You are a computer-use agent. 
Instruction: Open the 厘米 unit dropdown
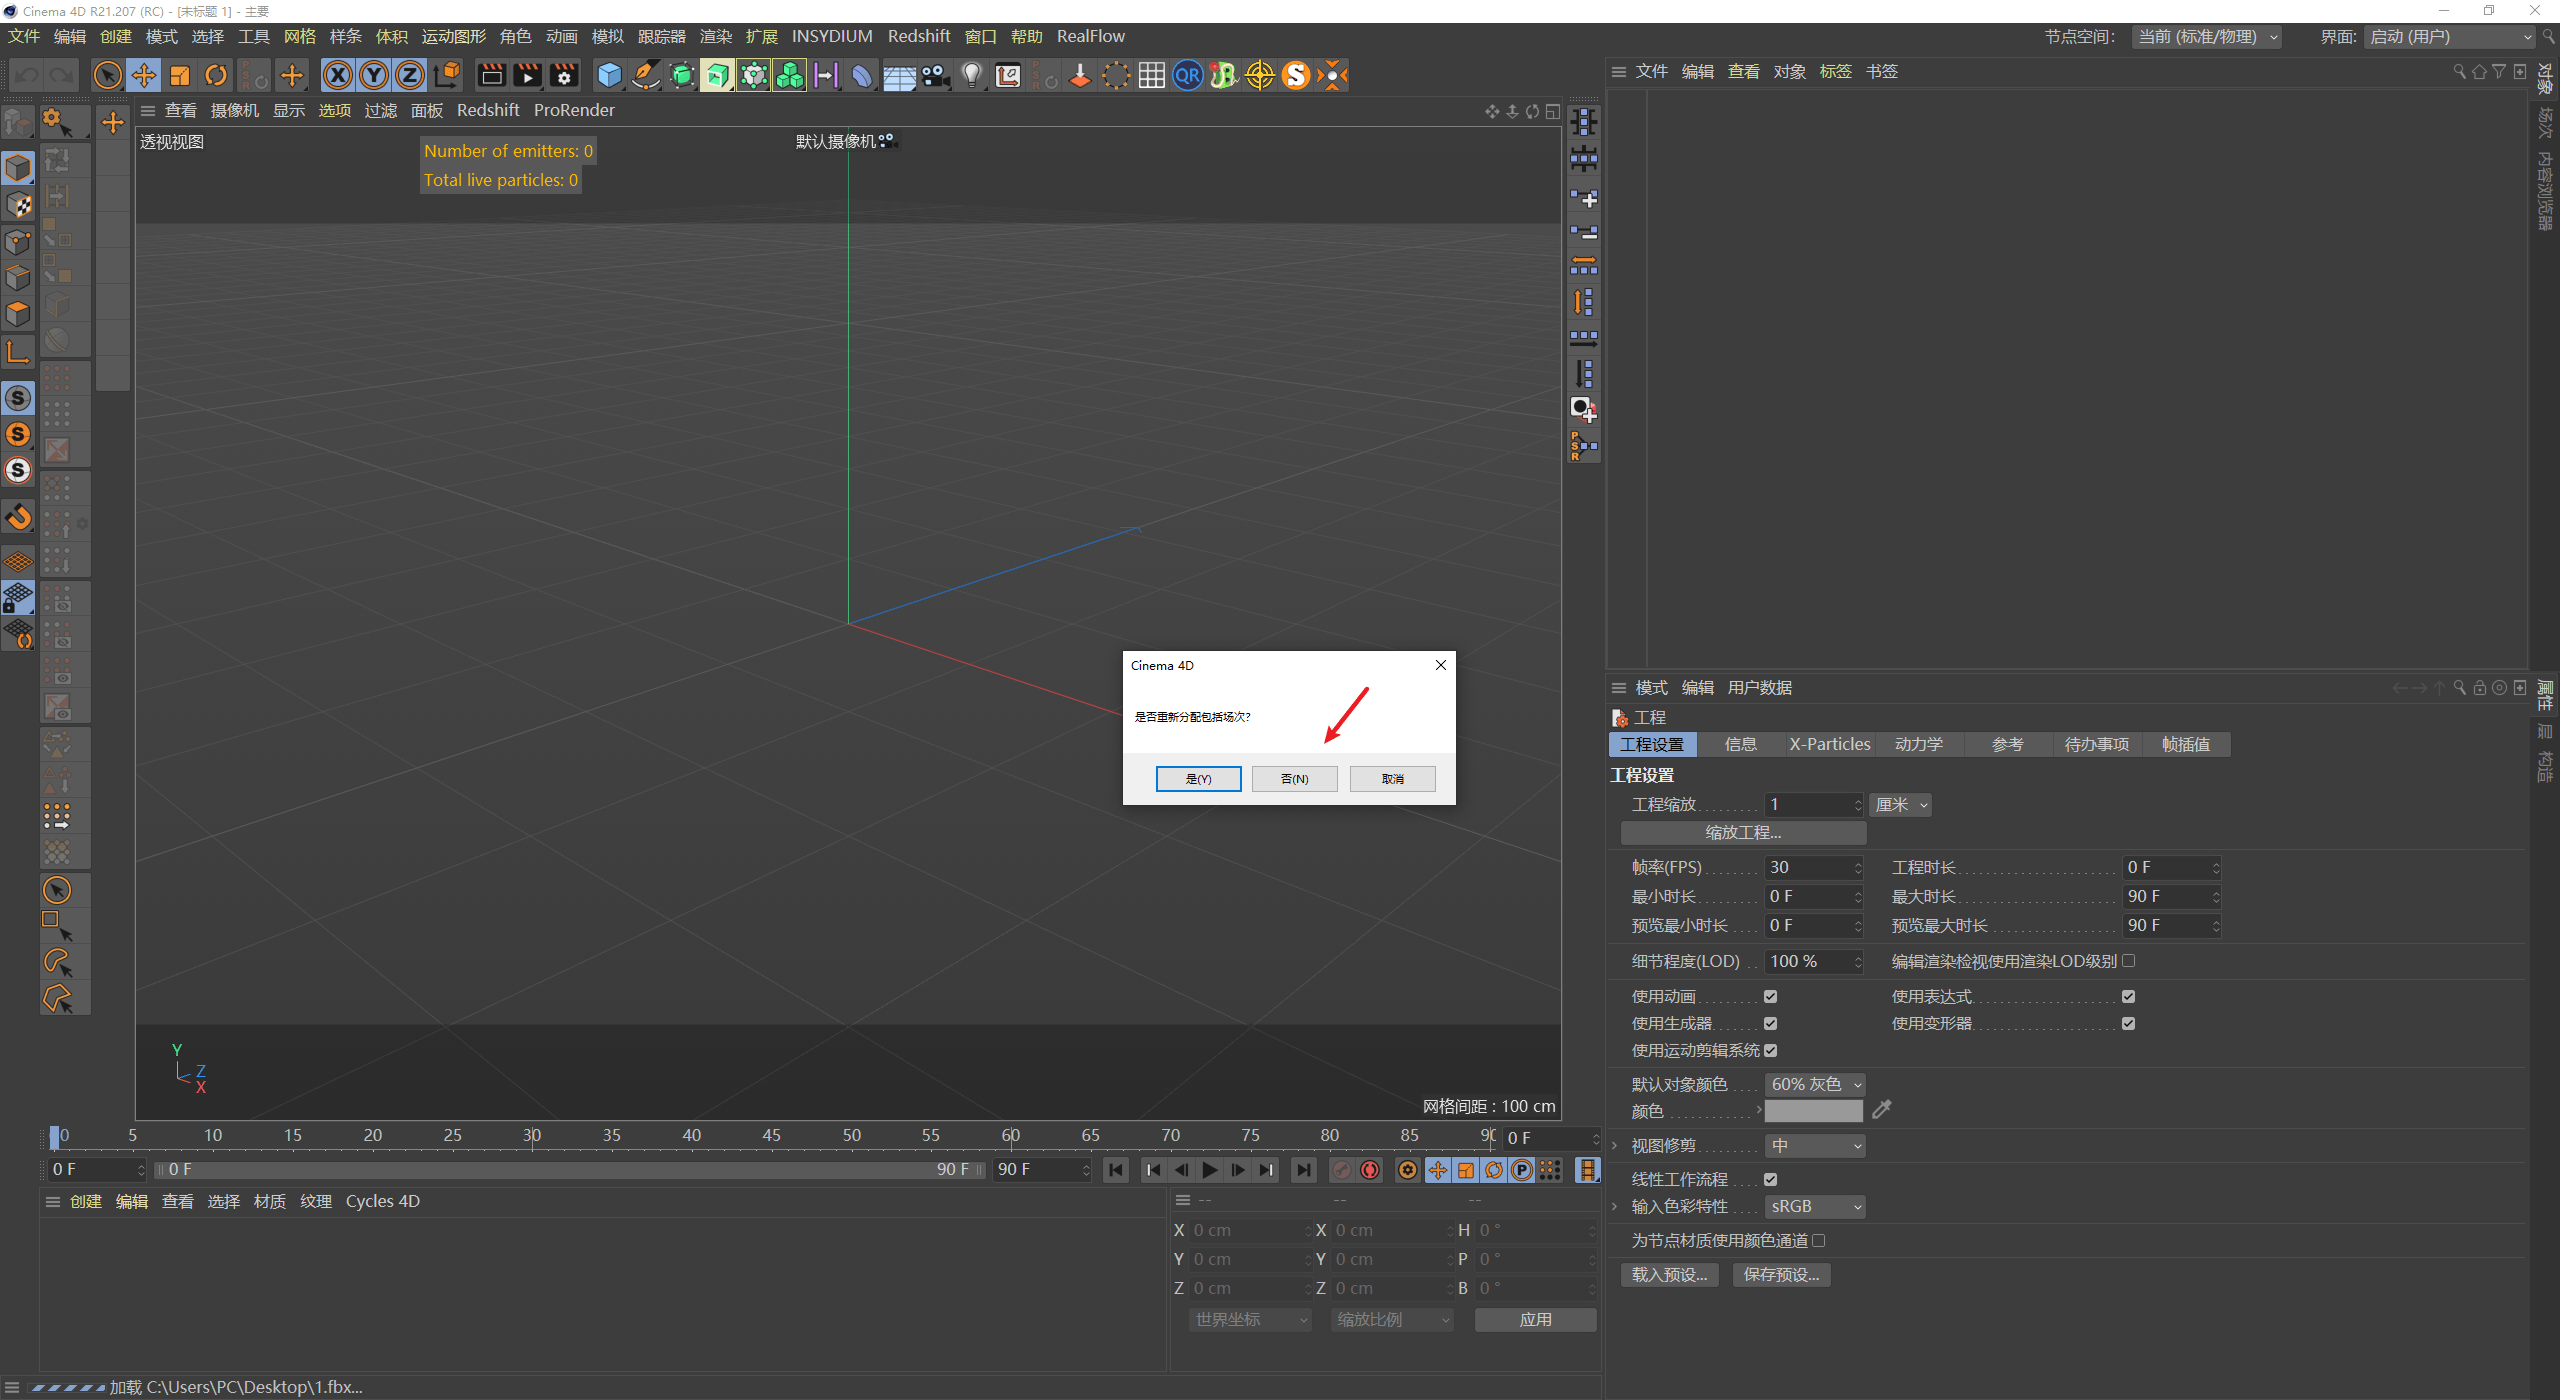(x=1900, y=804)
